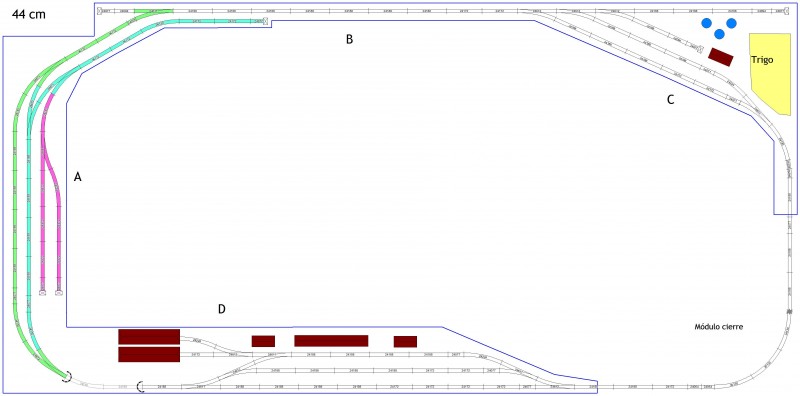Image resolution: width=800 pixels, height=396 pixels.
Task: Select the lower large dark red shed
Action: [149, 355]
